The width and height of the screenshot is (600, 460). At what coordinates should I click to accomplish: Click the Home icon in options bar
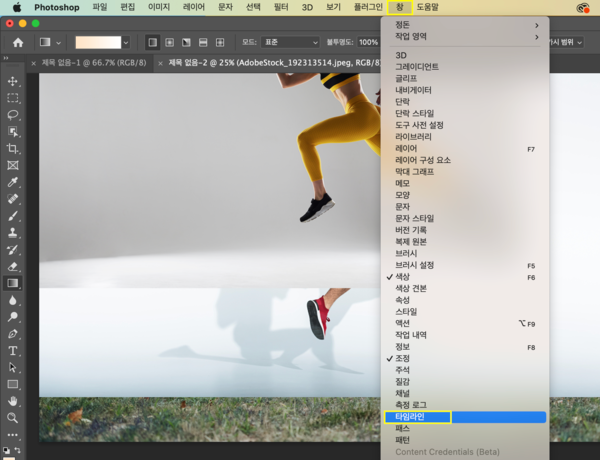18,42
